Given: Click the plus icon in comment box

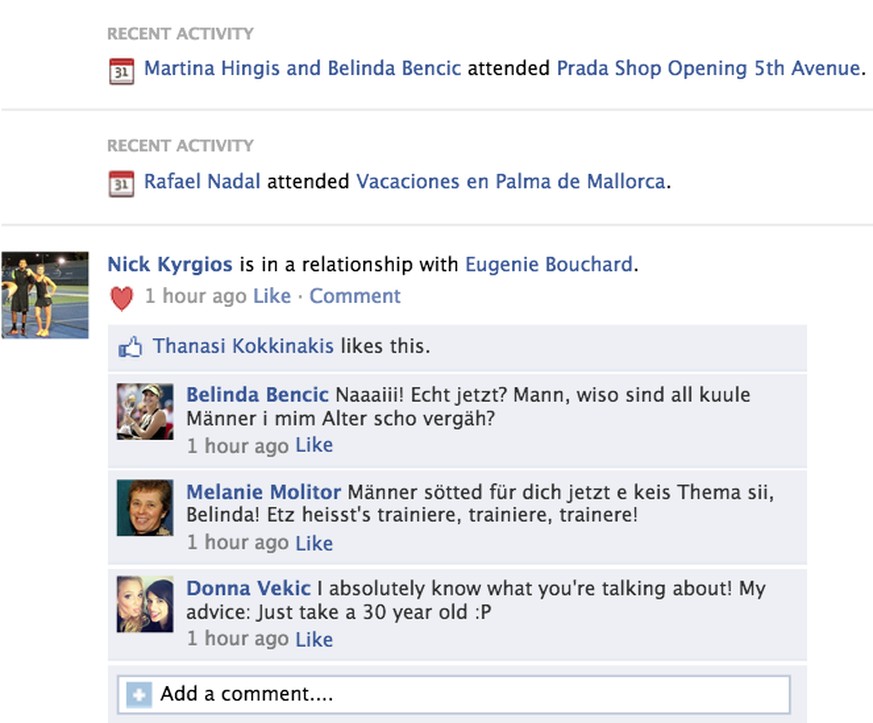Looking at the screenshot, I should pos(139,694).
